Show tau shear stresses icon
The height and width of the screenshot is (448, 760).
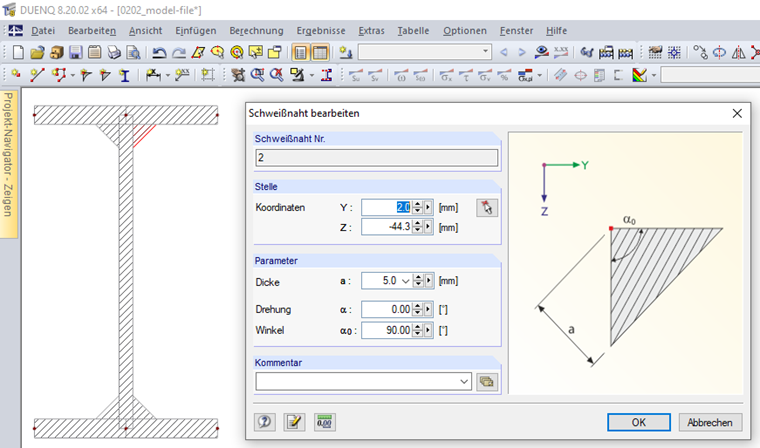[466, 75]
